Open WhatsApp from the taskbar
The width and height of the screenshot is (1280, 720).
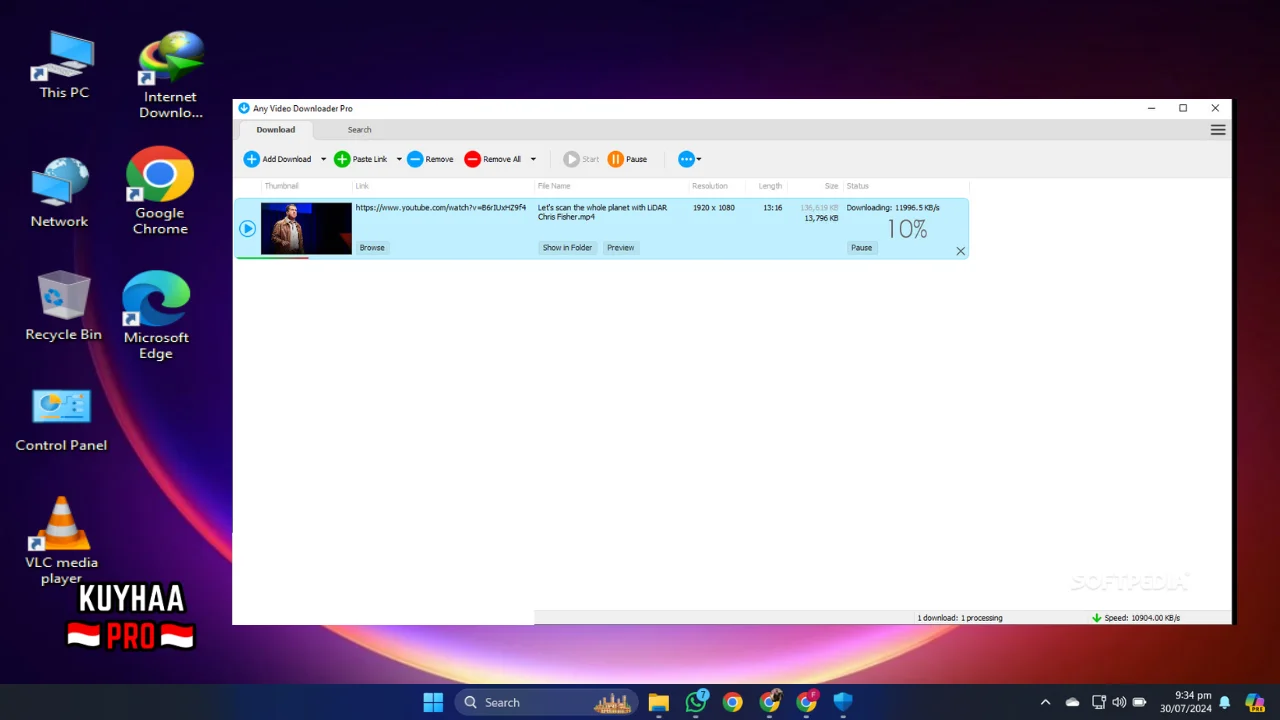696,702
